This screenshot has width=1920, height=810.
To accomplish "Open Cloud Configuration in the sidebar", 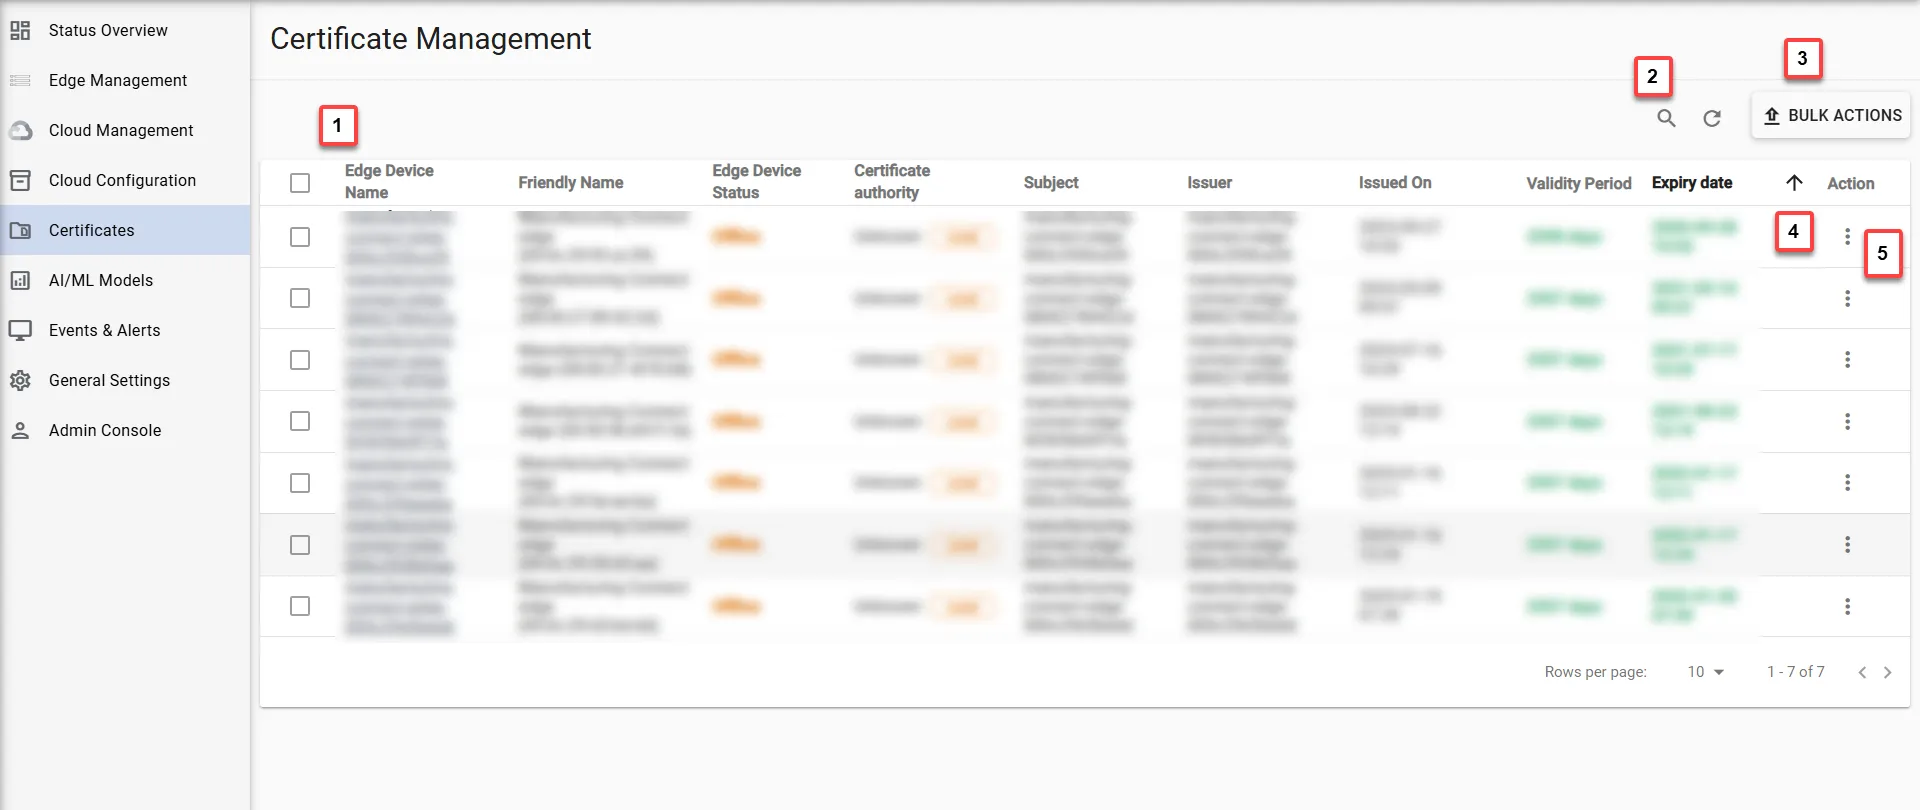I will click(125, 180).
